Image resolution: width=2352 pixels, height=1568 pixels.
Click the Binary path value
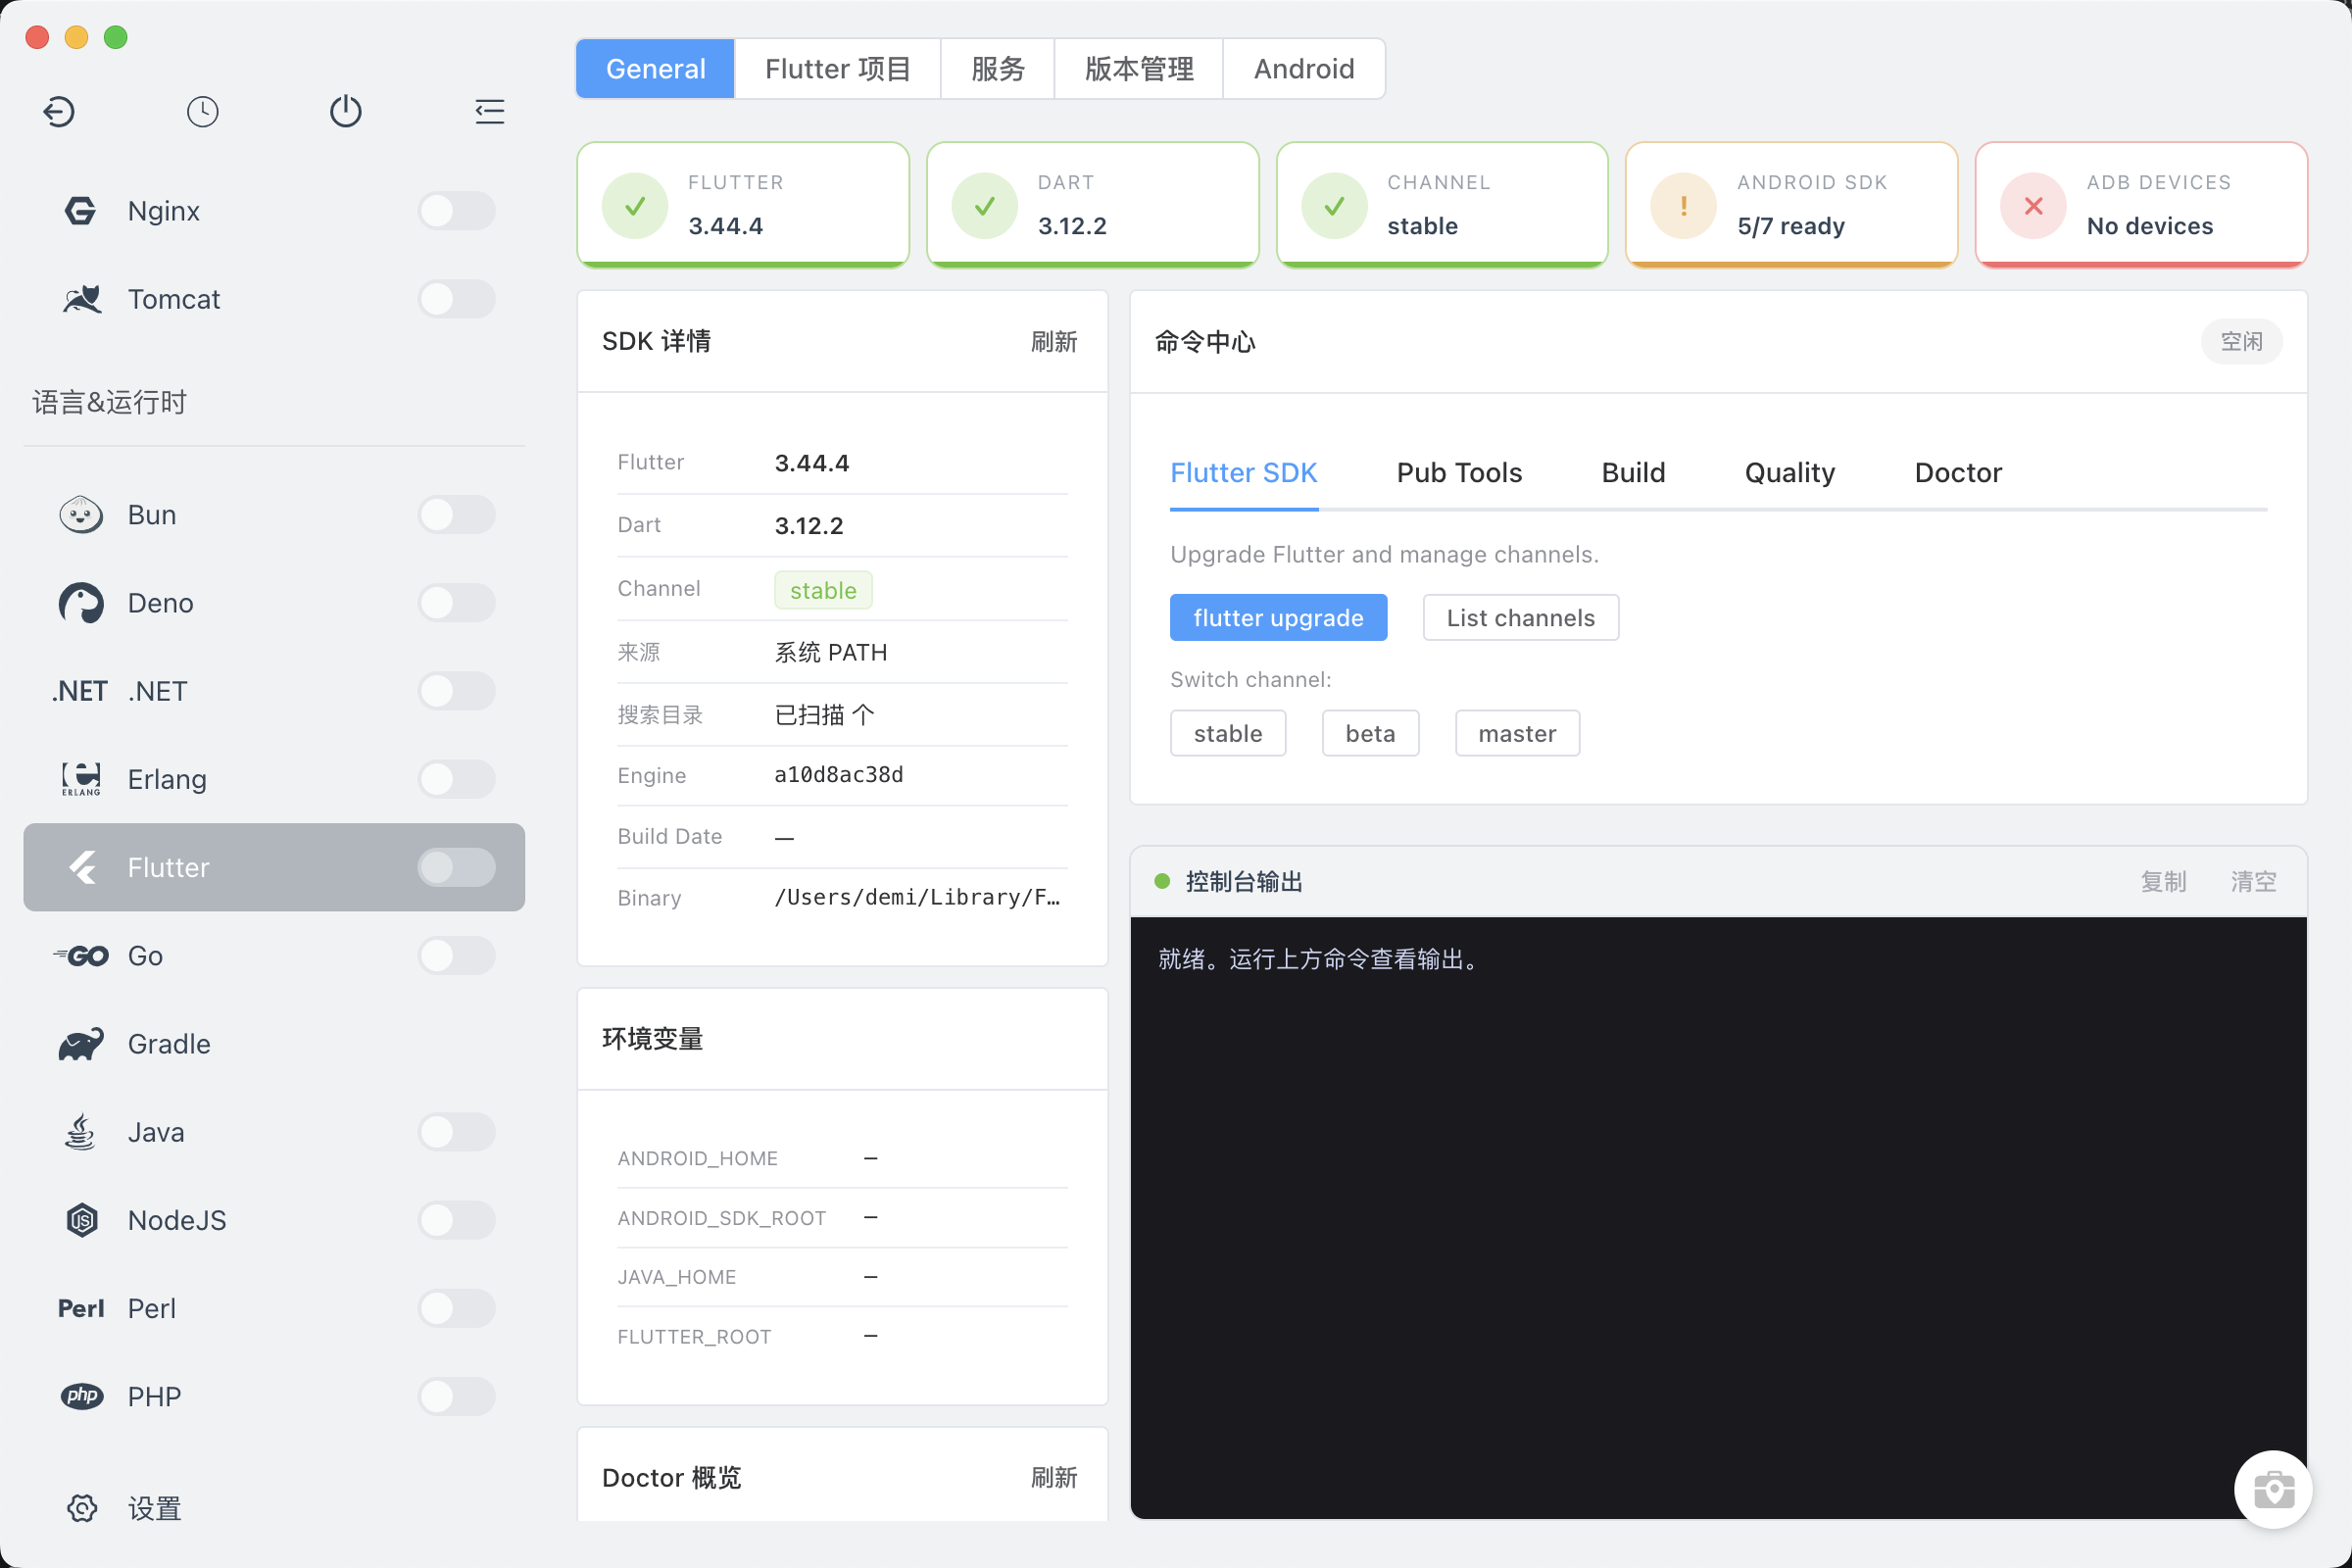click(x=917, y=898)
